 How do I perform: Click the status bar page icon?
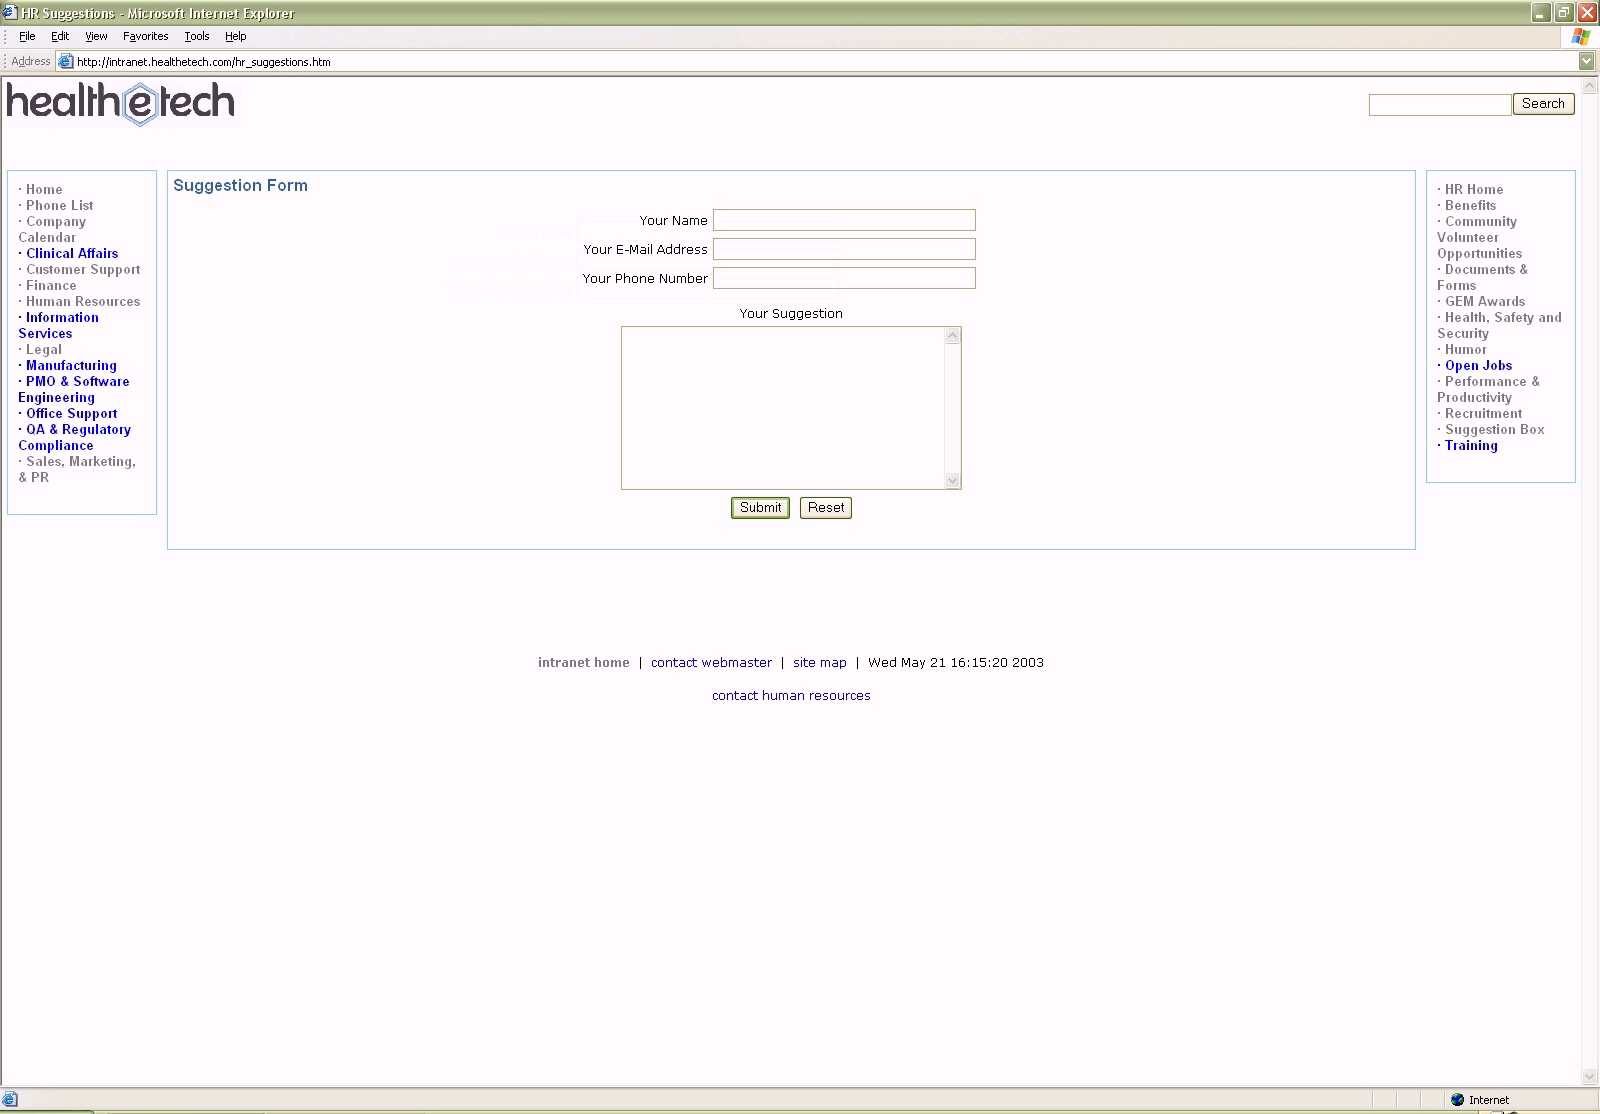coord(10,1099)
